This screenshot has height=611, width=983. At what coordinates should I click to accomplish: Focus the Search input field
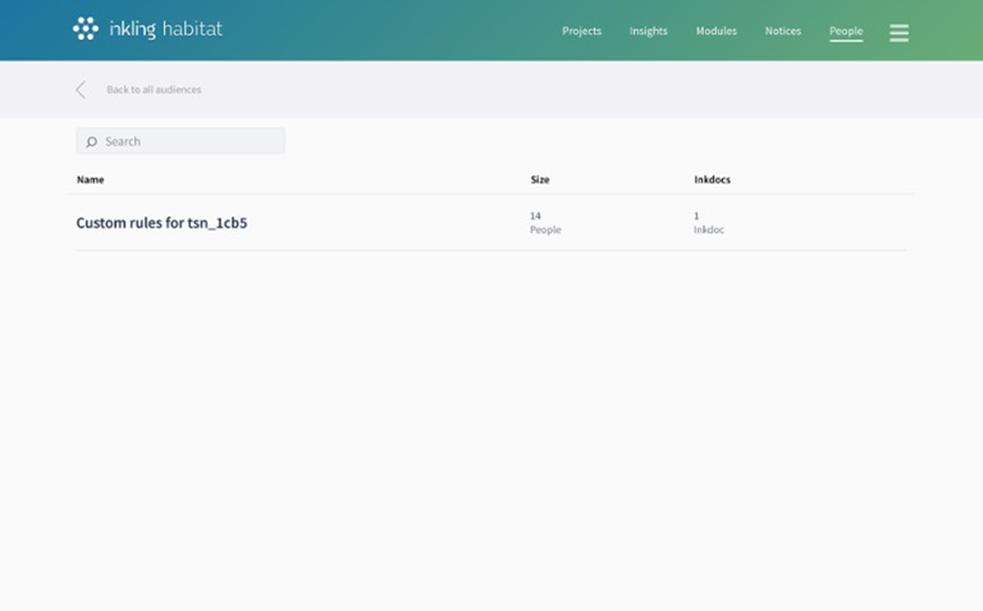[190, 142]
